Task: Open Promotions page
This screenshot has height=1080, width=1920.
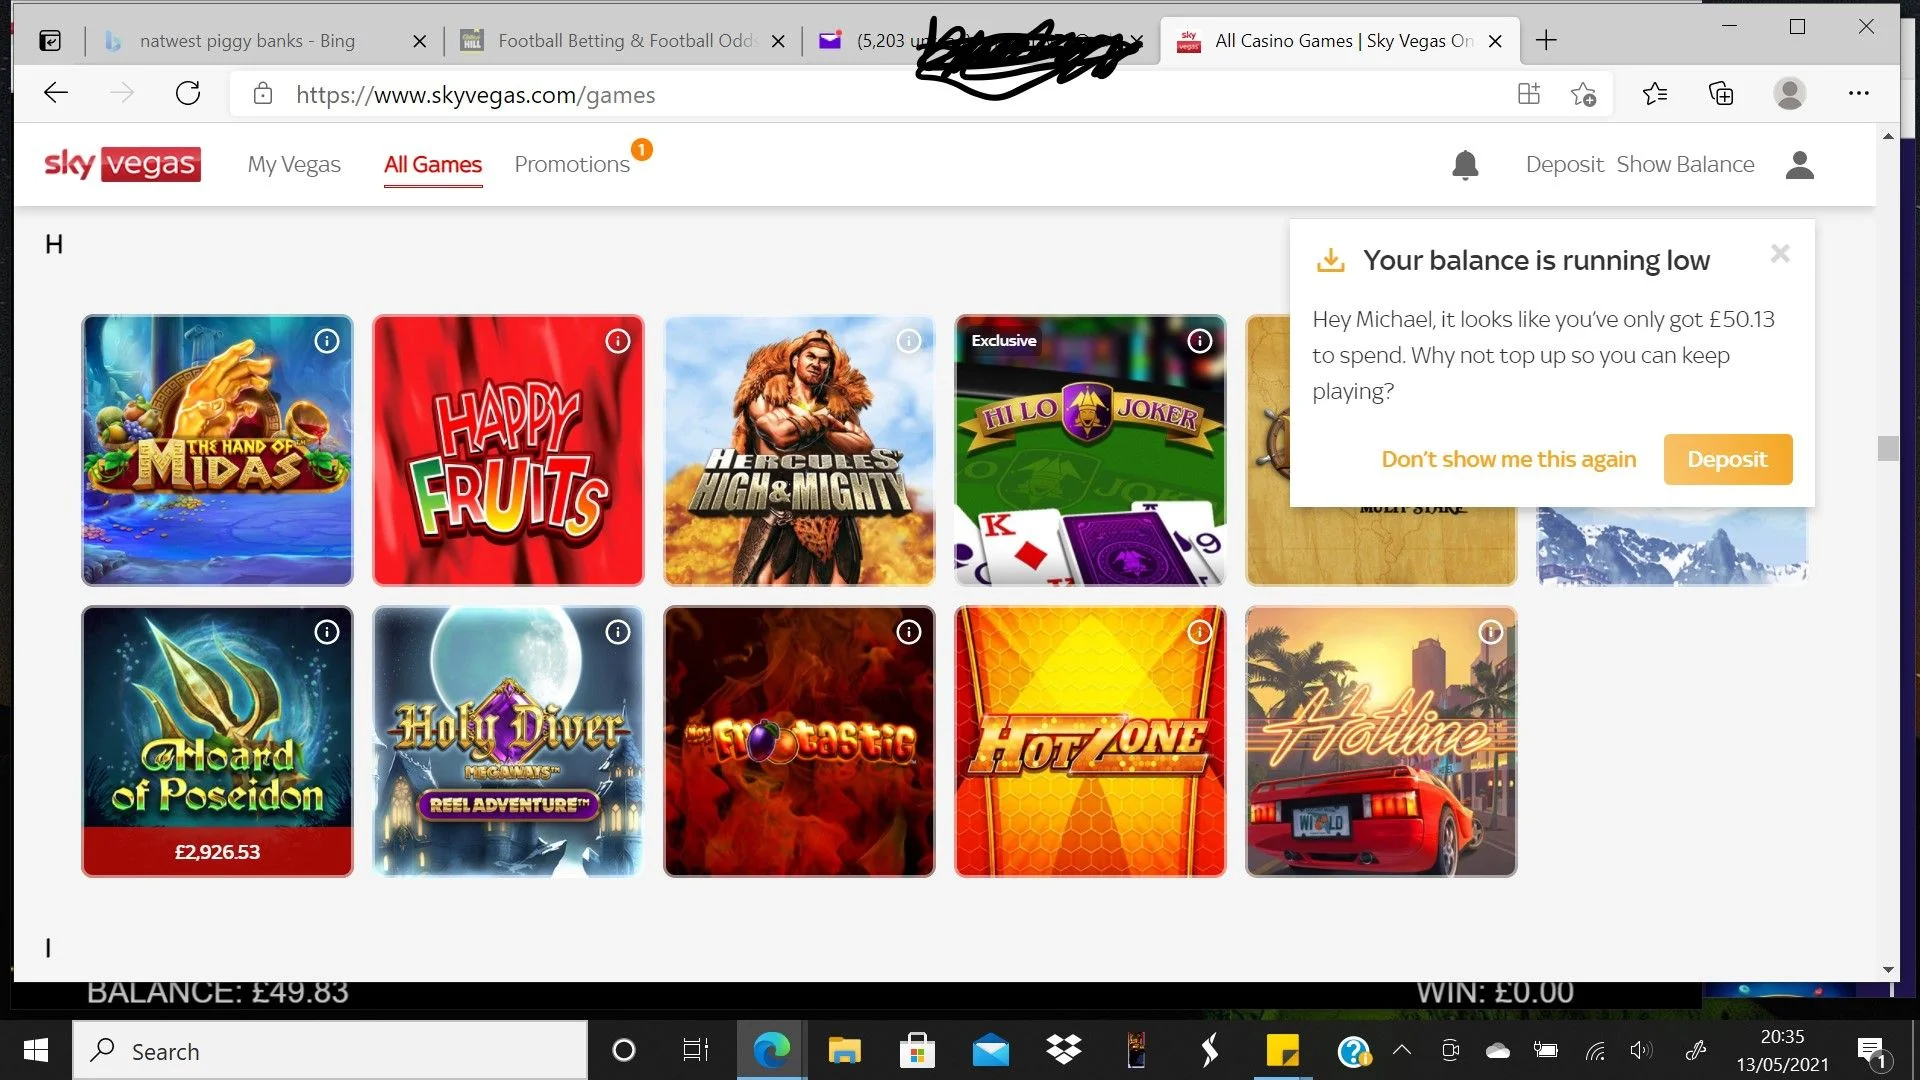Action: point(572,165)
